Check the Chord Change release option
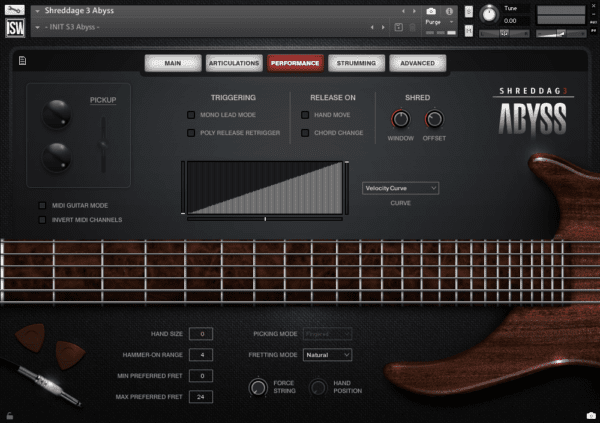This screenshot has height=423, width=600. (x=305, y=133)
